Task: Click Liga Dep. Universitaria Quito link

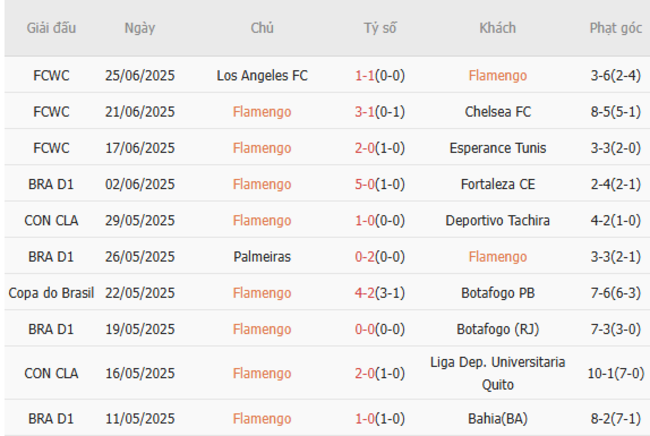Action: (x=497, y=372)
